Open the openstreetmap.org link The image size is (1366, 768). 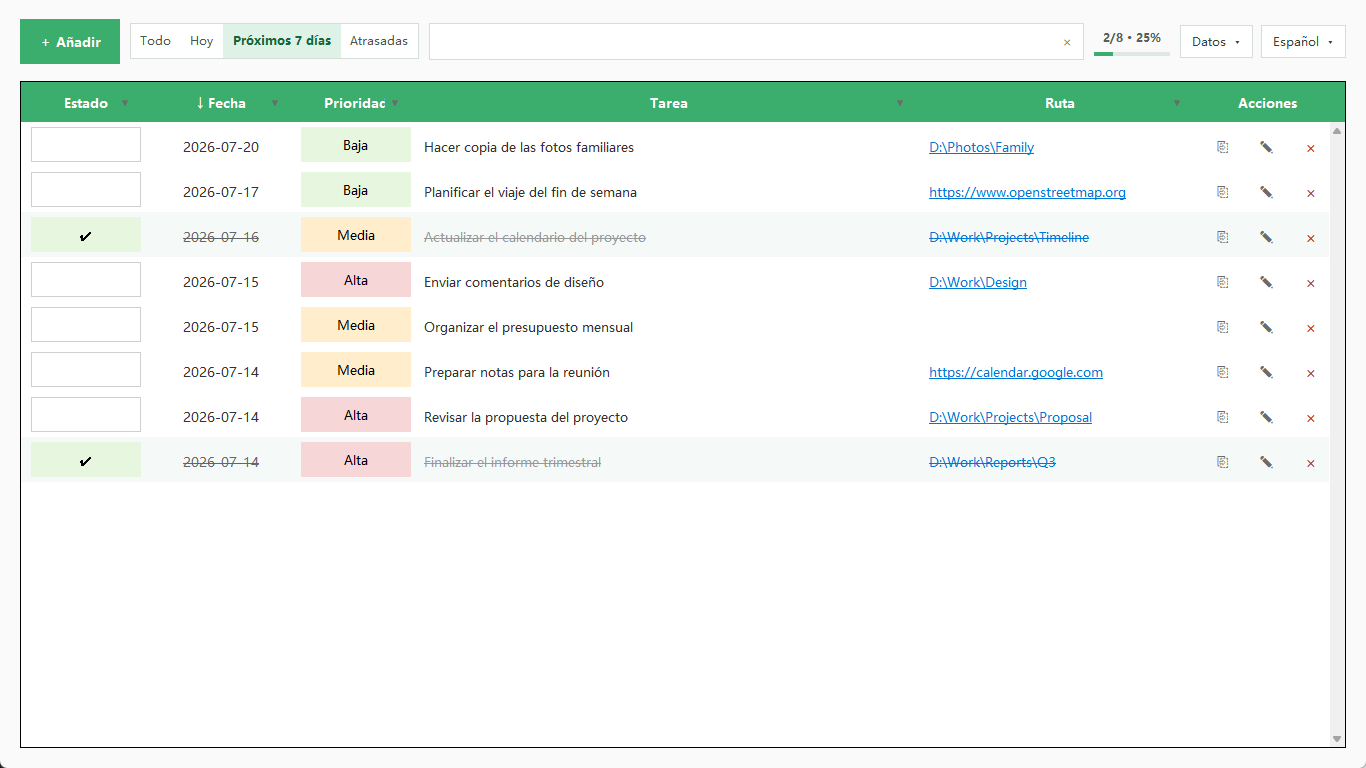(1027, 192)
